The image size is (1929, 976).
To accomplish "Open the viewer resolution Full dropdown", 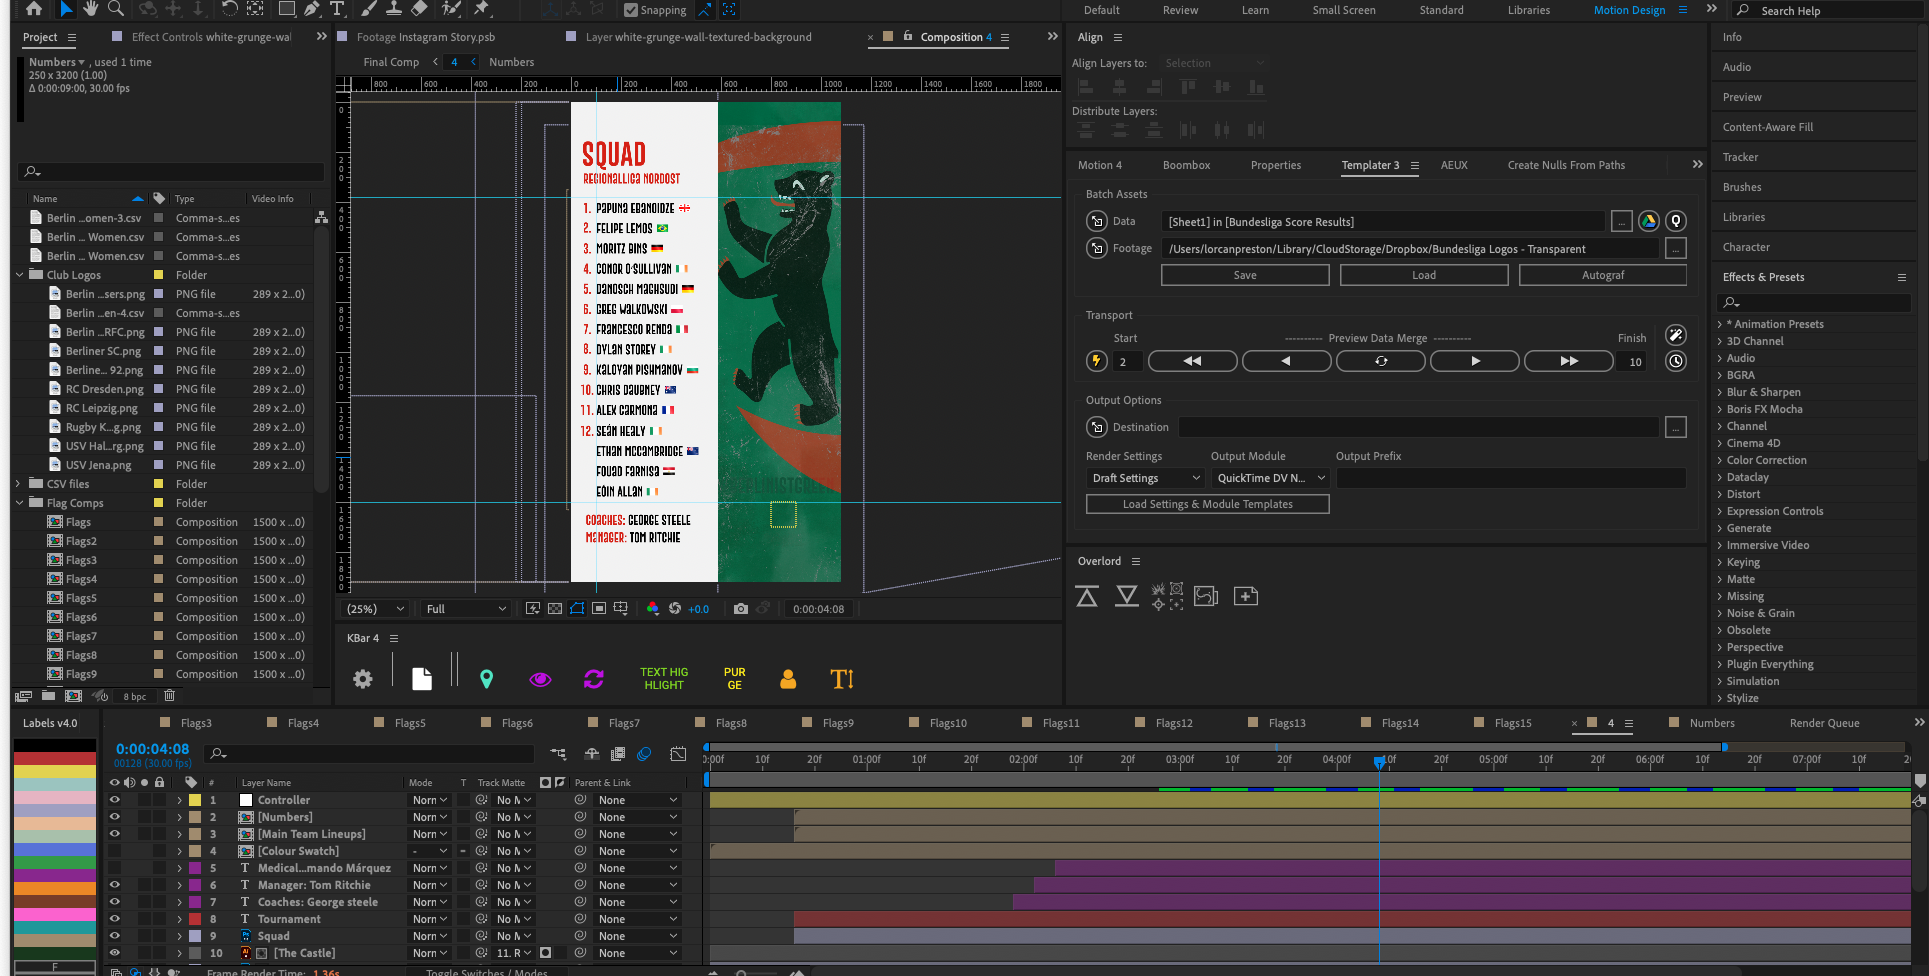I will [467, 609].
